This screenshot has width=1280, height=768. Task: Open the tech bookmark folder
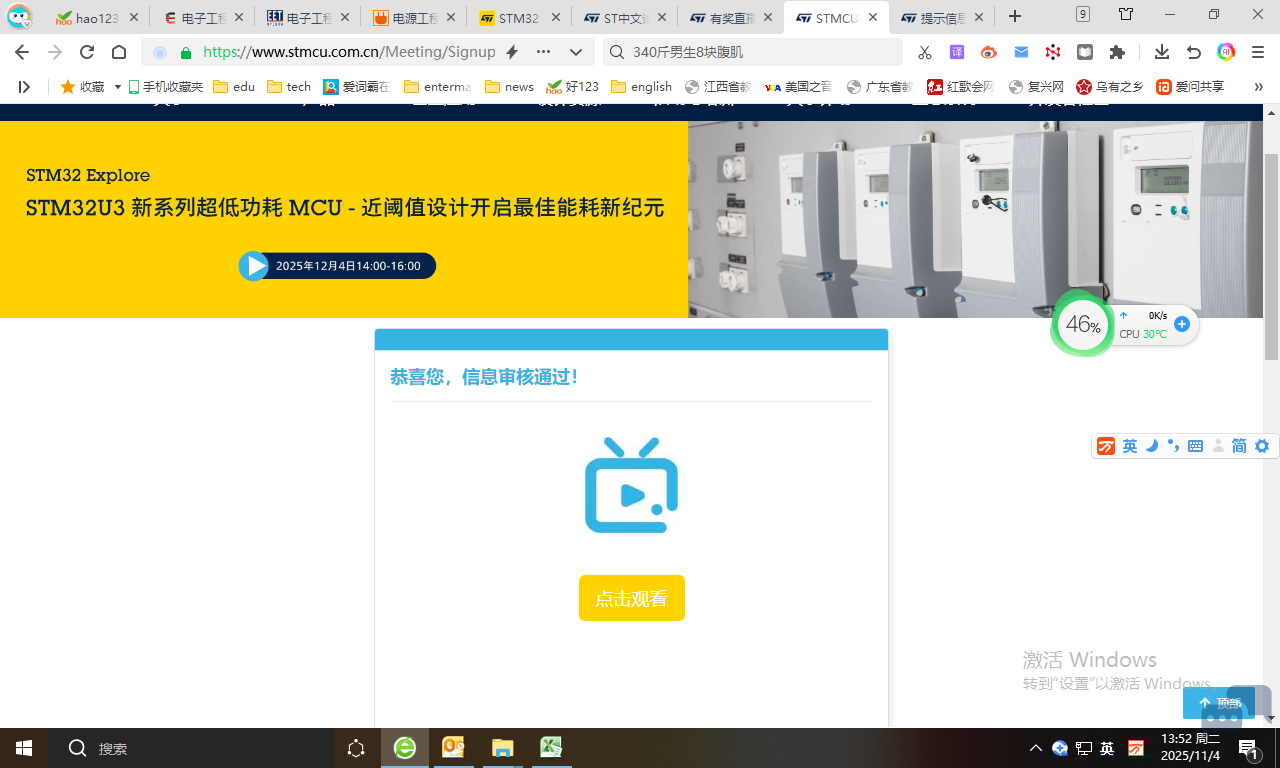pos(289,87)
